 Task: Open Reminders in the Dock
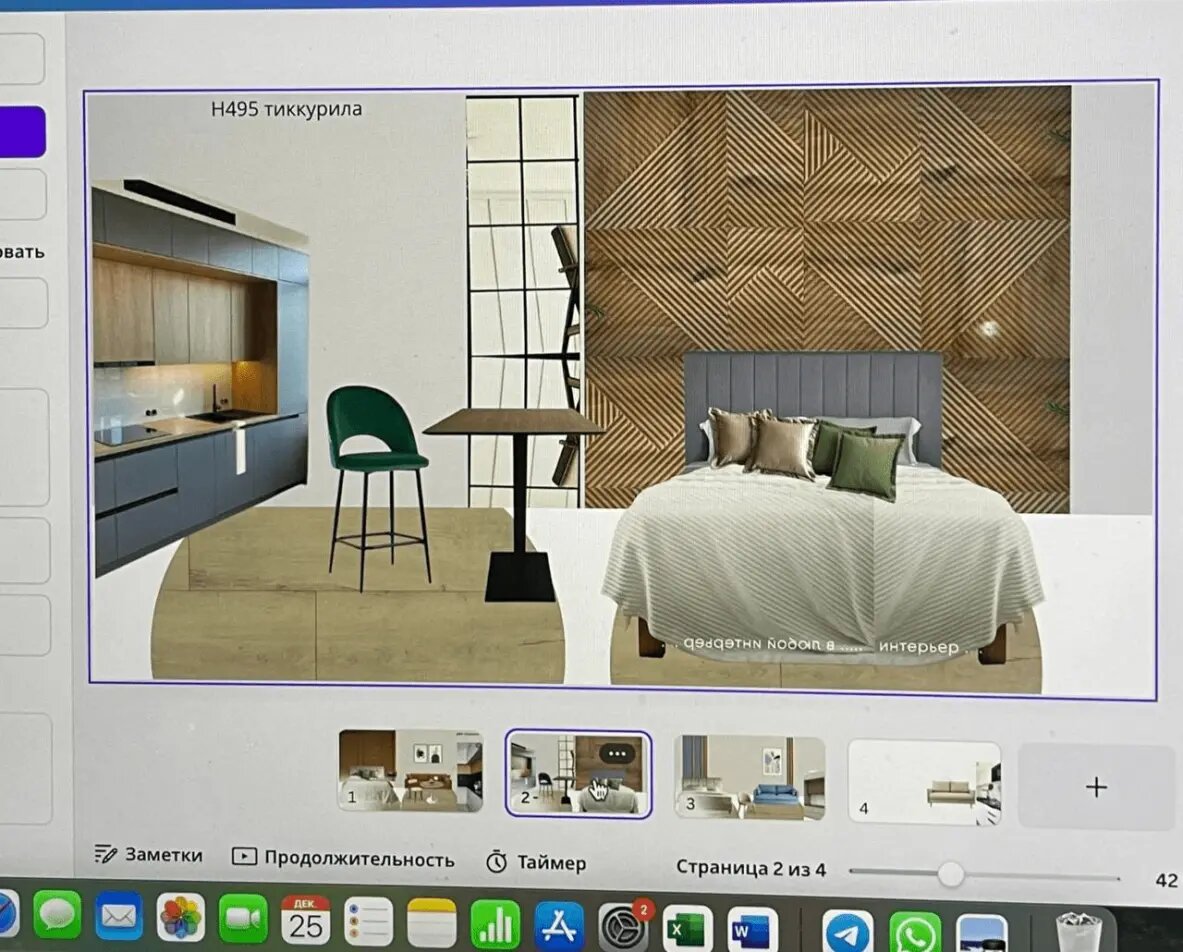coord(368,921)
